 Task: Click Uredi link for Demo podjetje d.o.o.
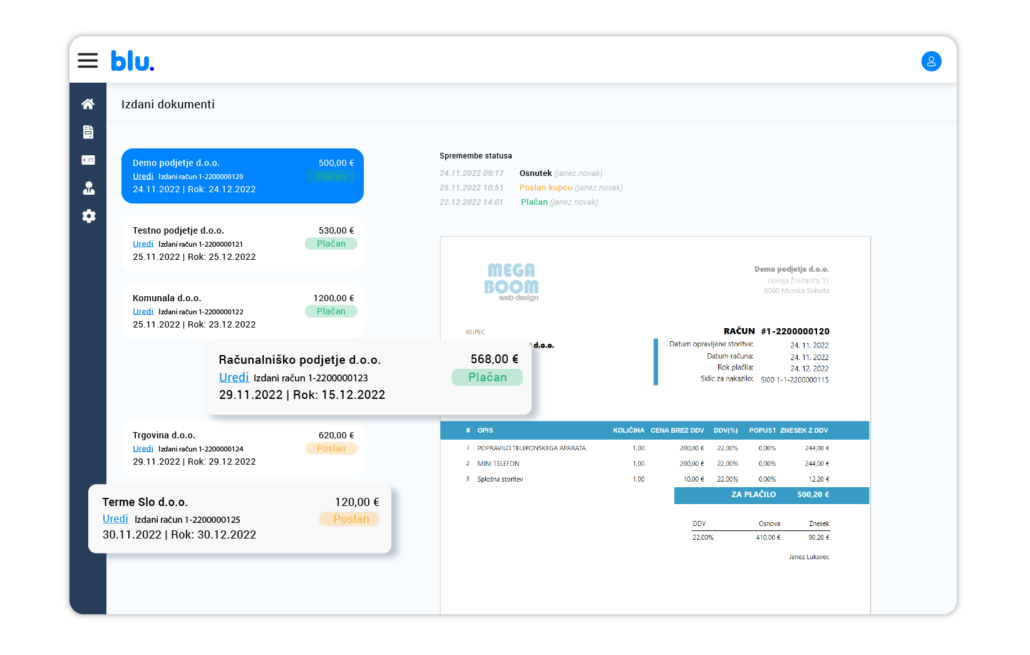pos(143,176)
